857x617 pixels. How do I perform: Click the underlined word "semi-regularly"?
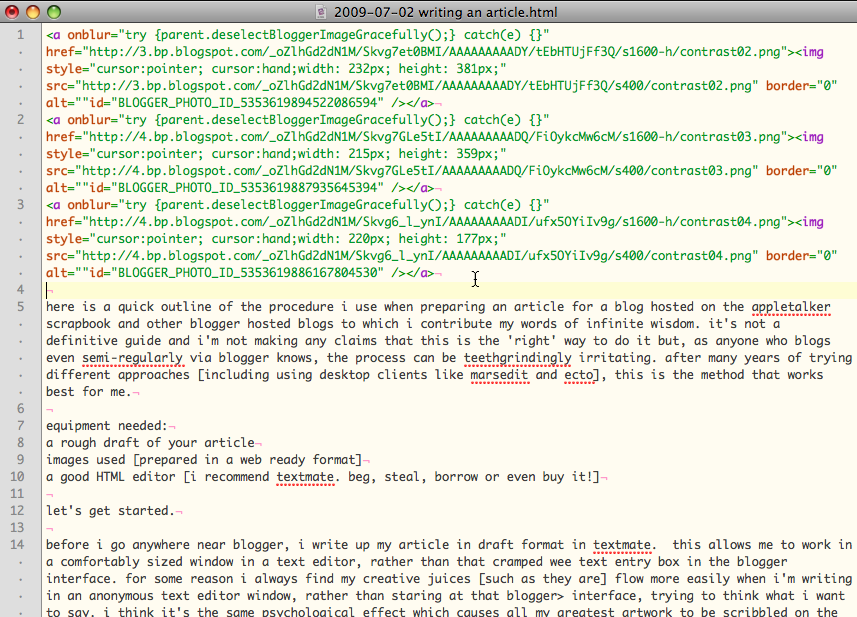click(133, 358)
